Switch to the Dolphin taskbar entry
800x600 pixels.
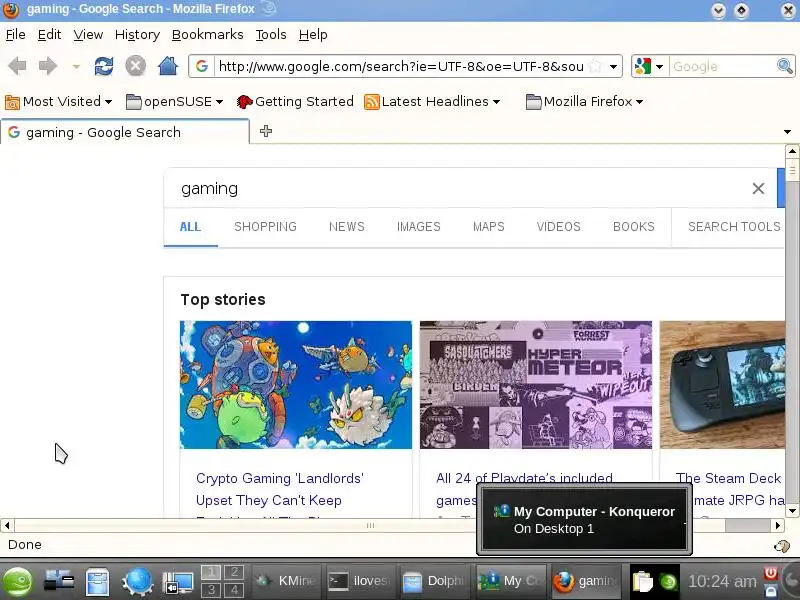[x=433, y=581]
